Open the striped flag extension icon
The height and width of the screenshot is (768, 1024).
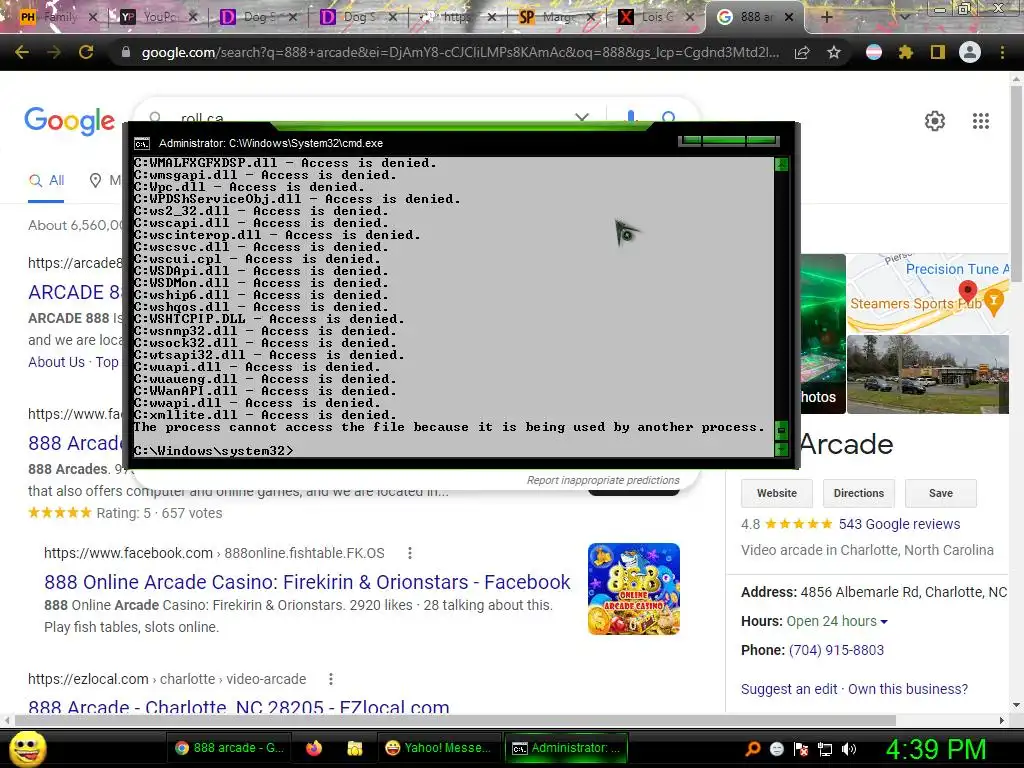pyautogui.click(x=874, y=52)
